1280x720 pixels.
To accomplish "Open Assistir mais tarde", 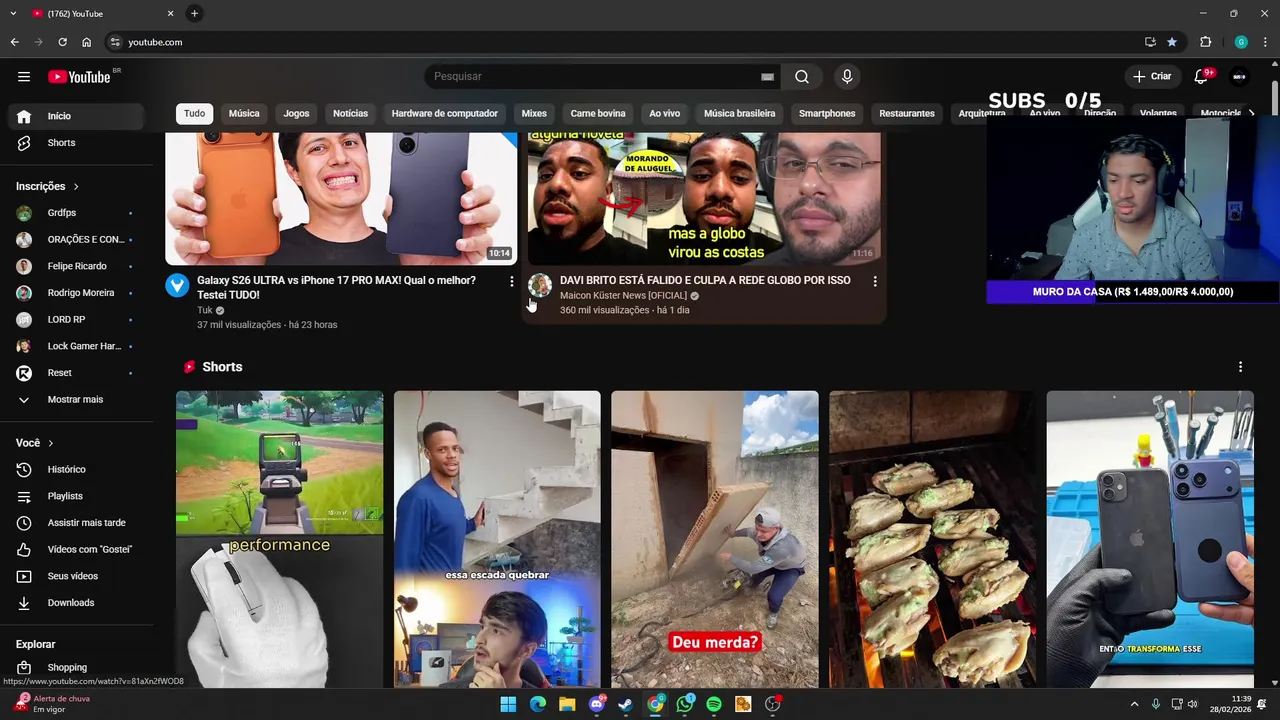I will (75, 523).
